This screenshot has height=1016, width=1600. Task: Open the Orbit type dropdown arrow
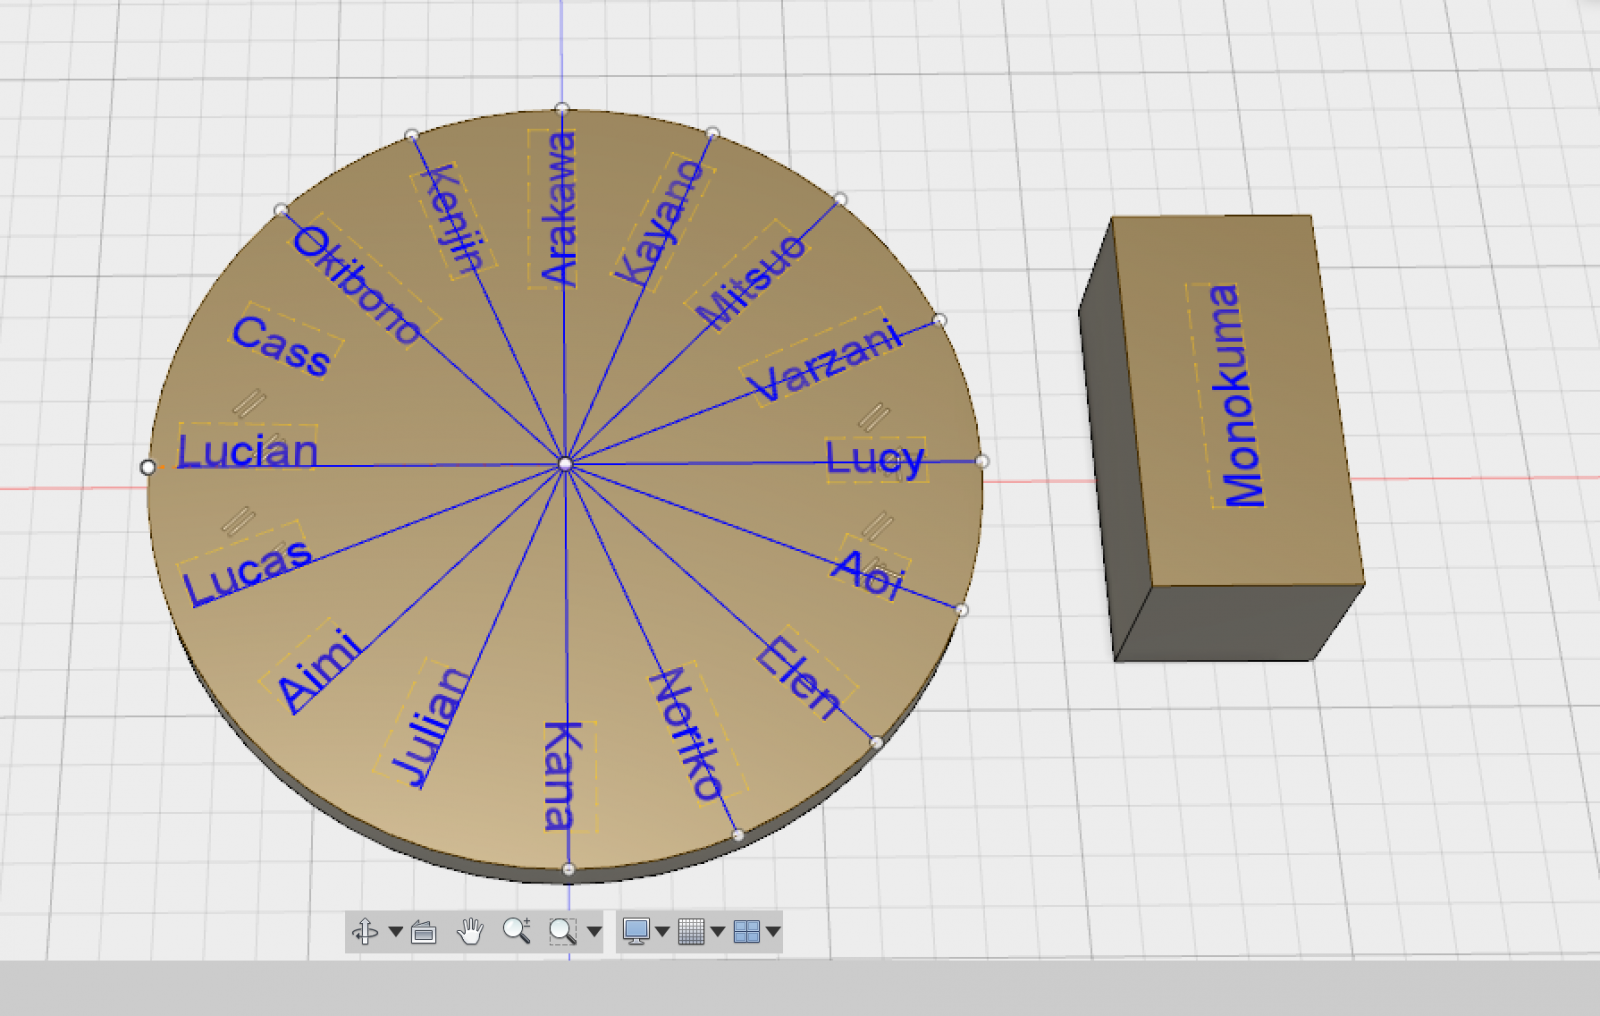tap(396, 932)
